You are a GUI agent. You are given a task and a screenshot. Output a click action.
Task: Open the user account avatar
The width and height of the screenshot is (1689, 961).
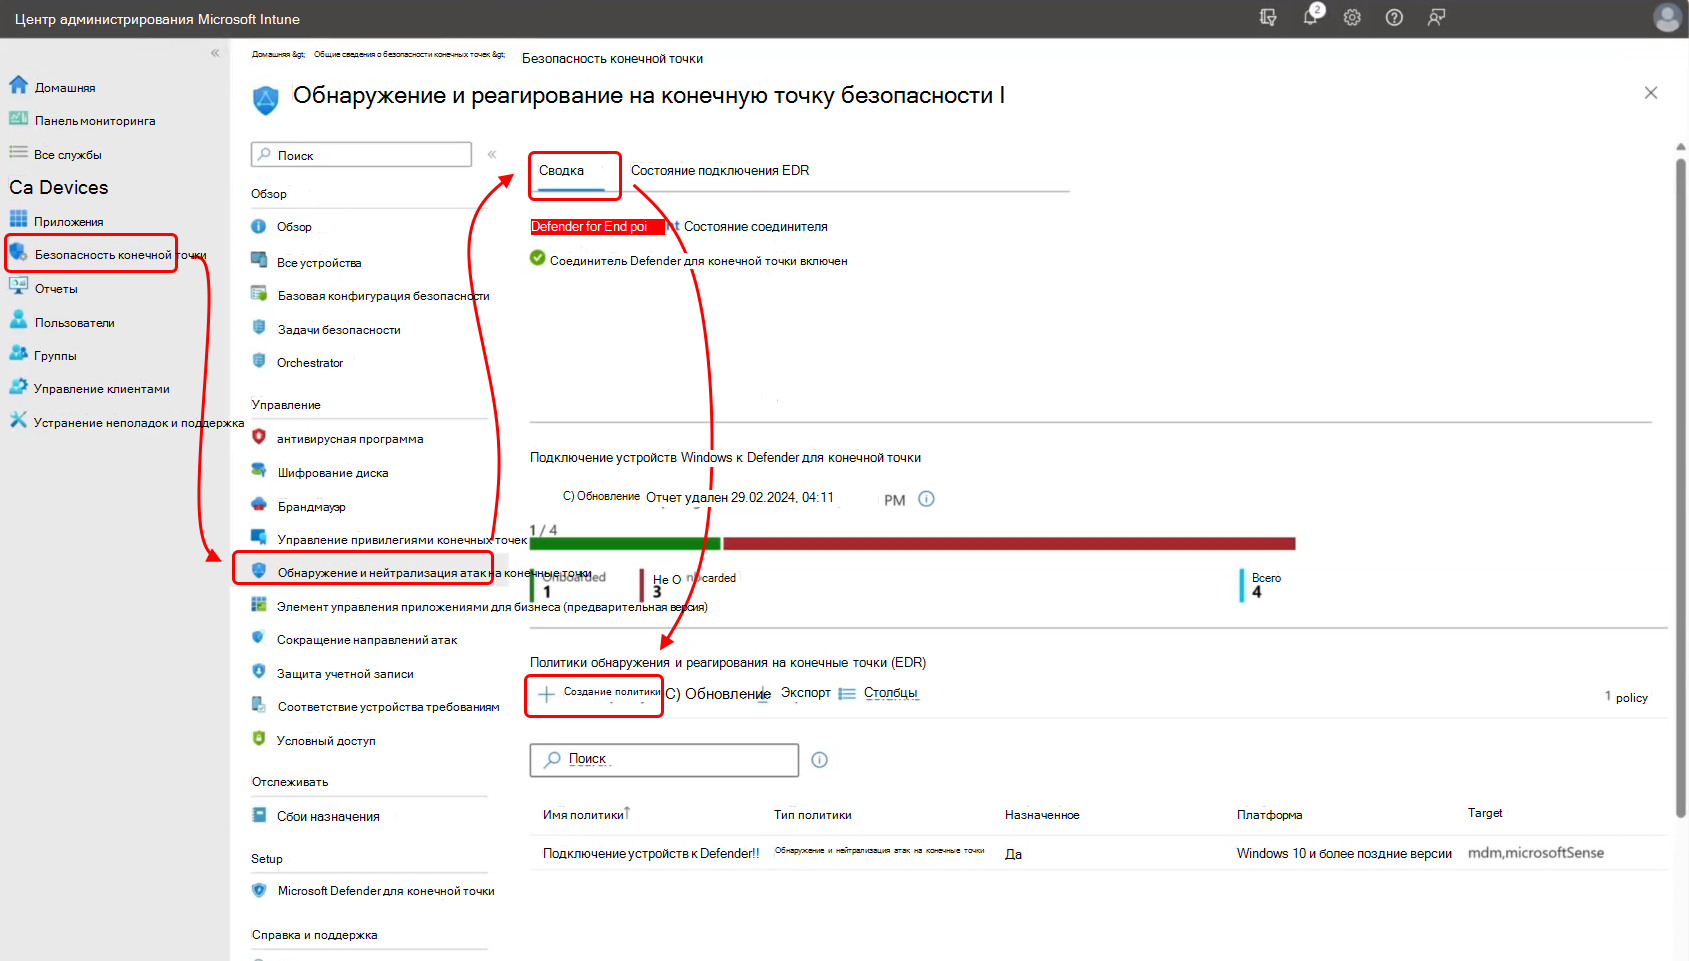pos(1667,17)
